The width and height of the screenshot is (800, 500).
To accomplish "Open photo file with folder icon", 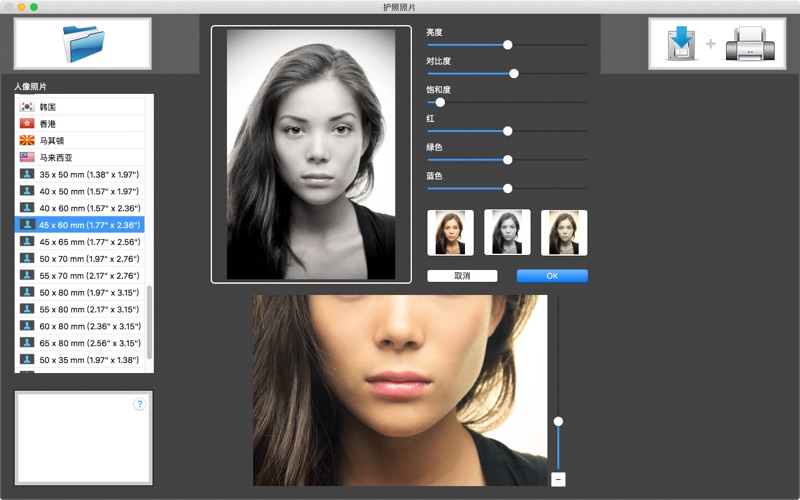I will (x=83, y=44).
